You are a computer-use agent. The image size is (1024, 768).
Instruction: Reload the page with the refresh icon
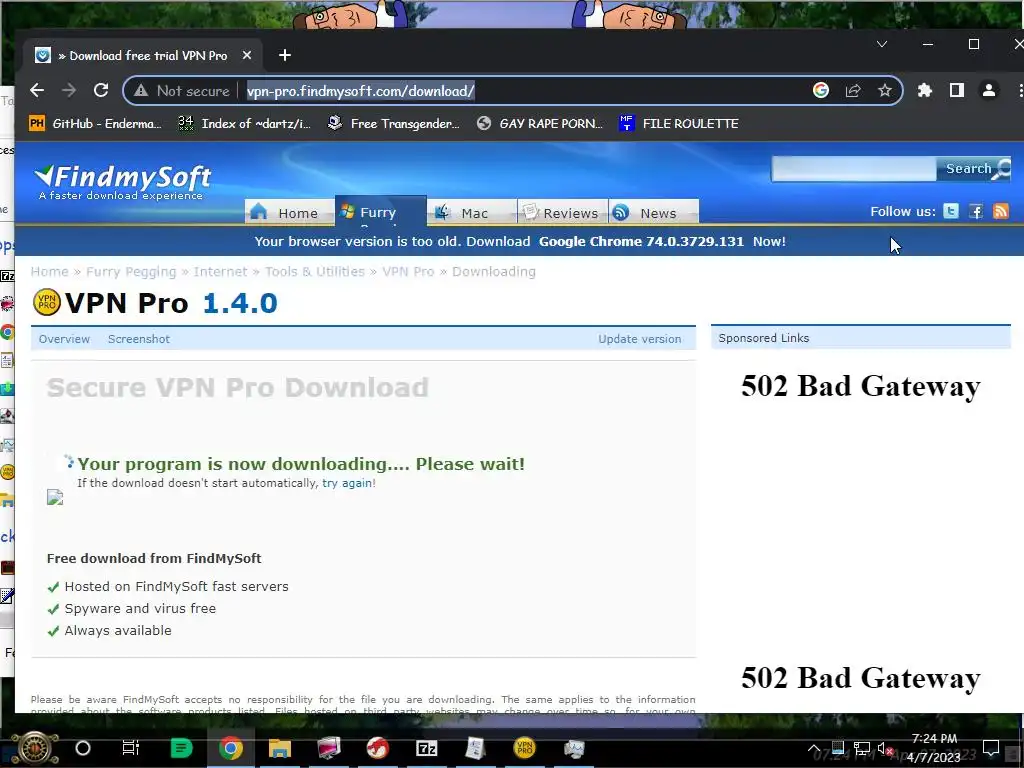click(x=101, y=90)
